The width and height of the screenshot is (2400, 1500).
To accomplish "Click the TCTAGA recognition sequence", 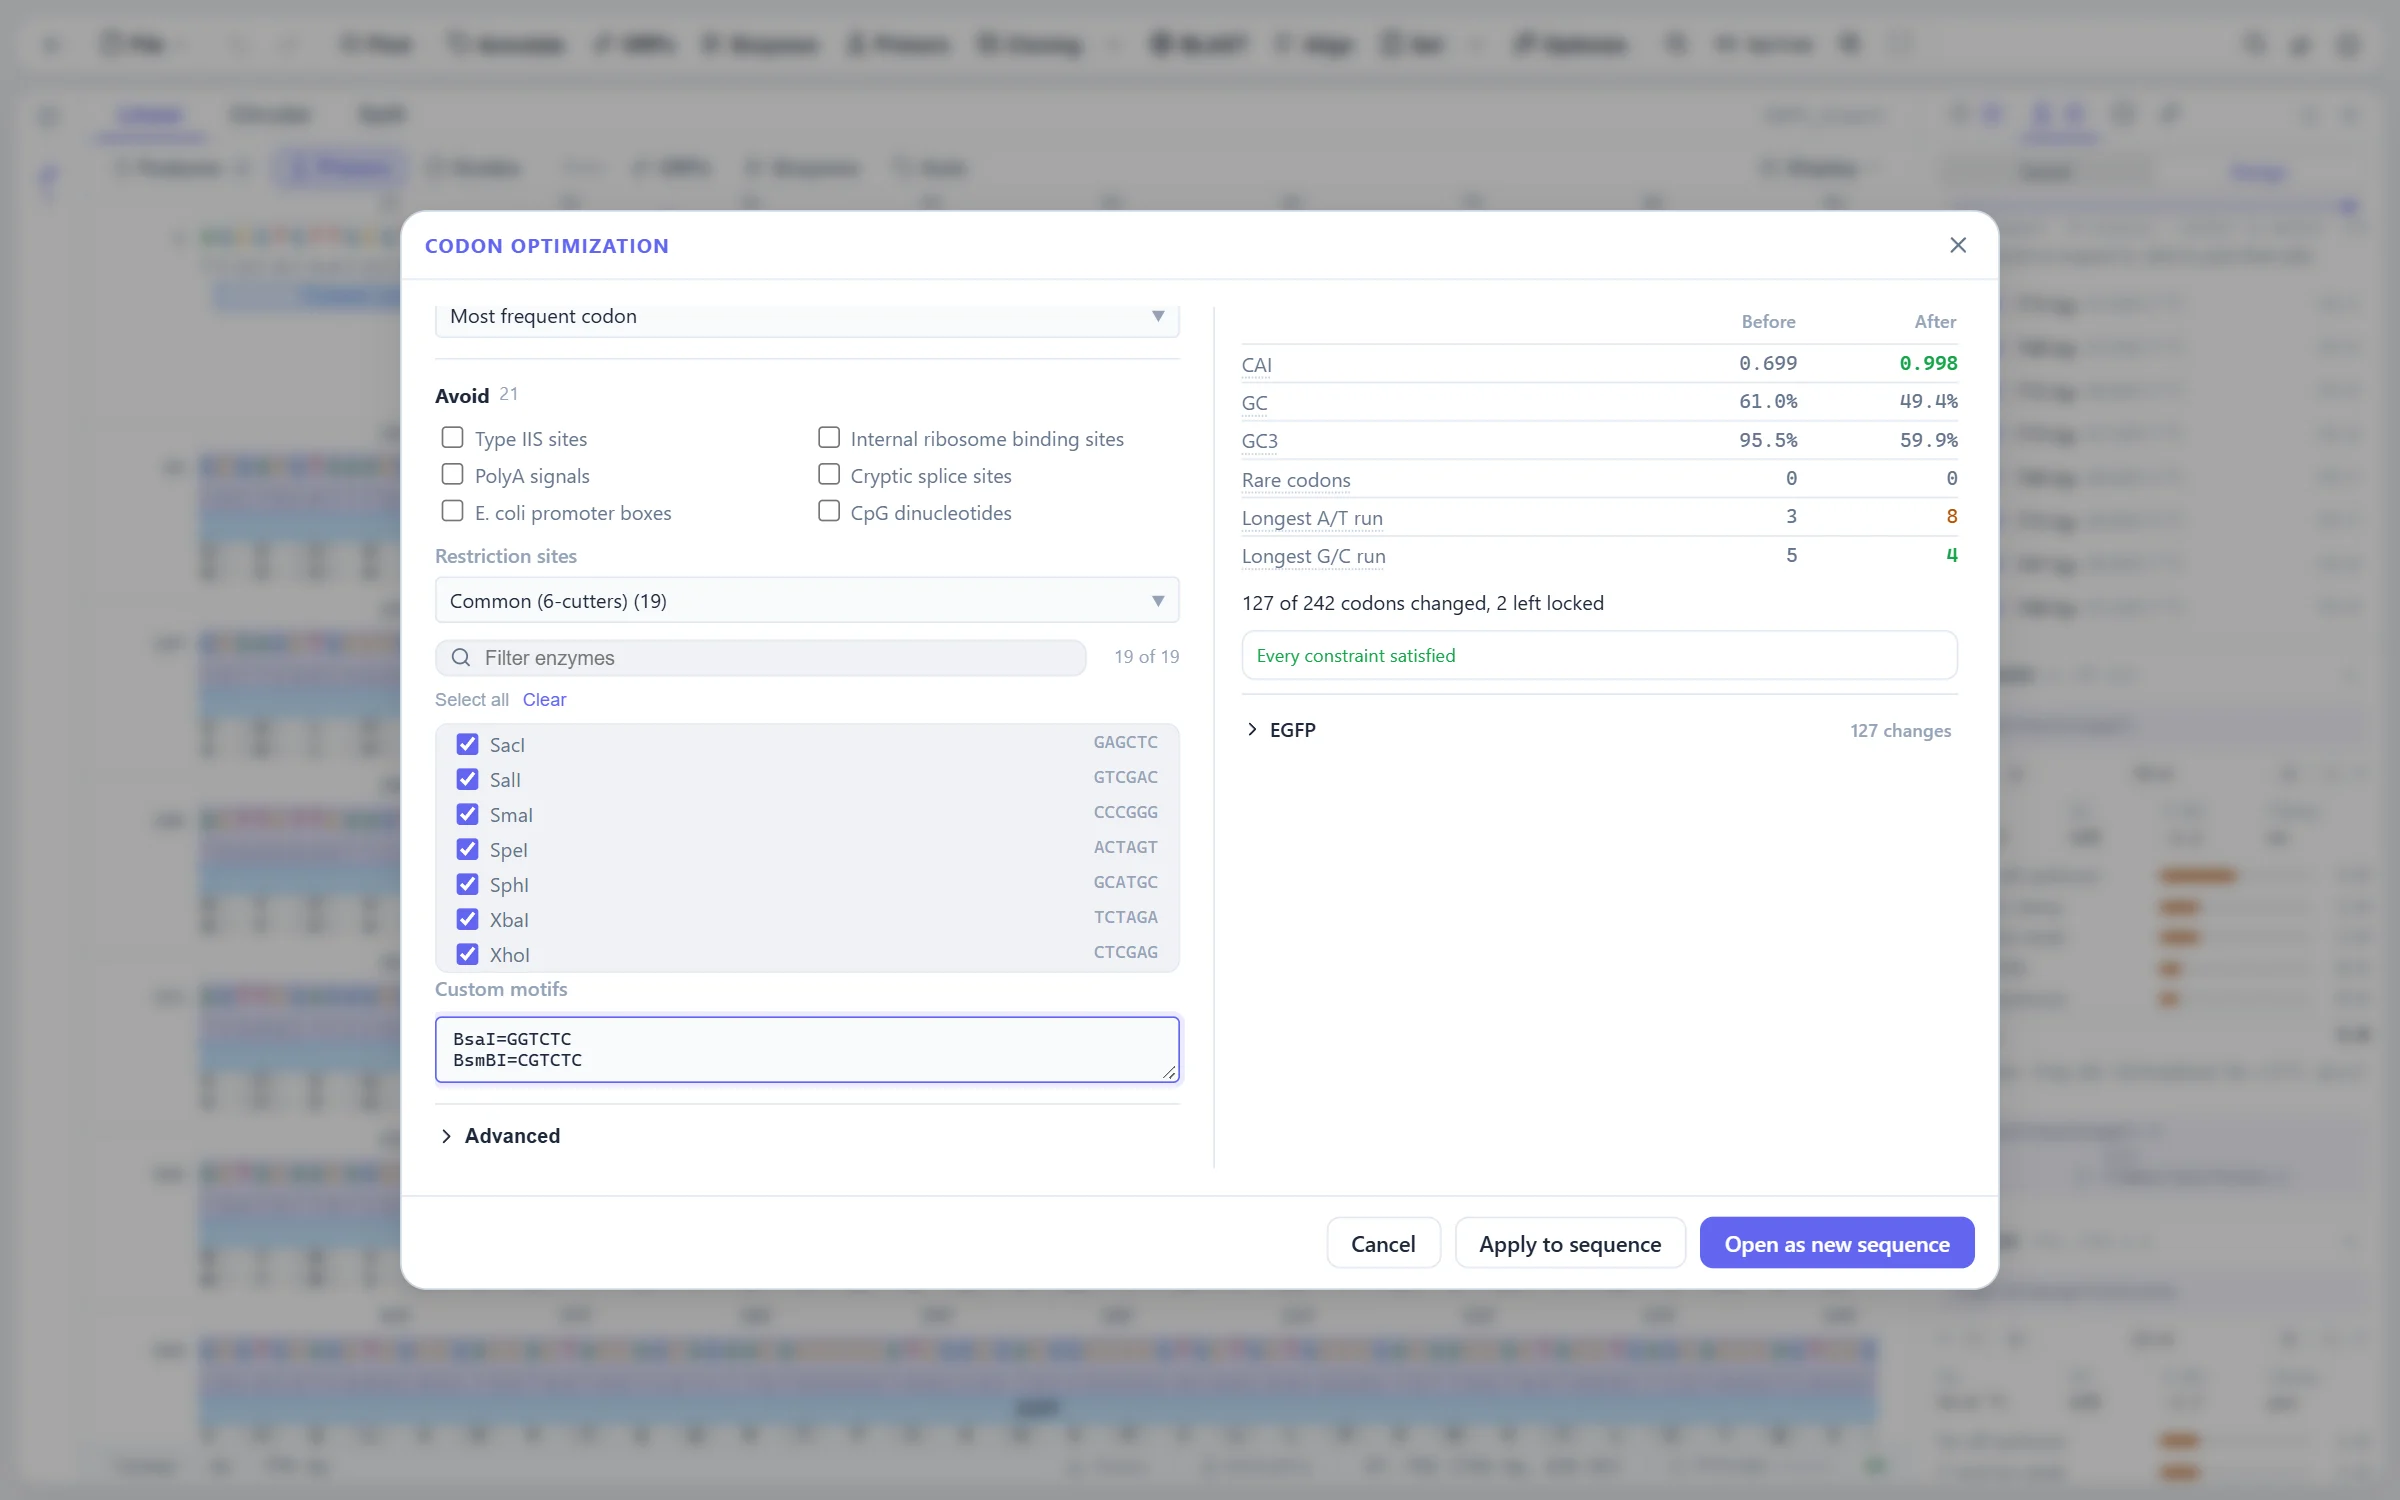I will tap(1125, 917).
